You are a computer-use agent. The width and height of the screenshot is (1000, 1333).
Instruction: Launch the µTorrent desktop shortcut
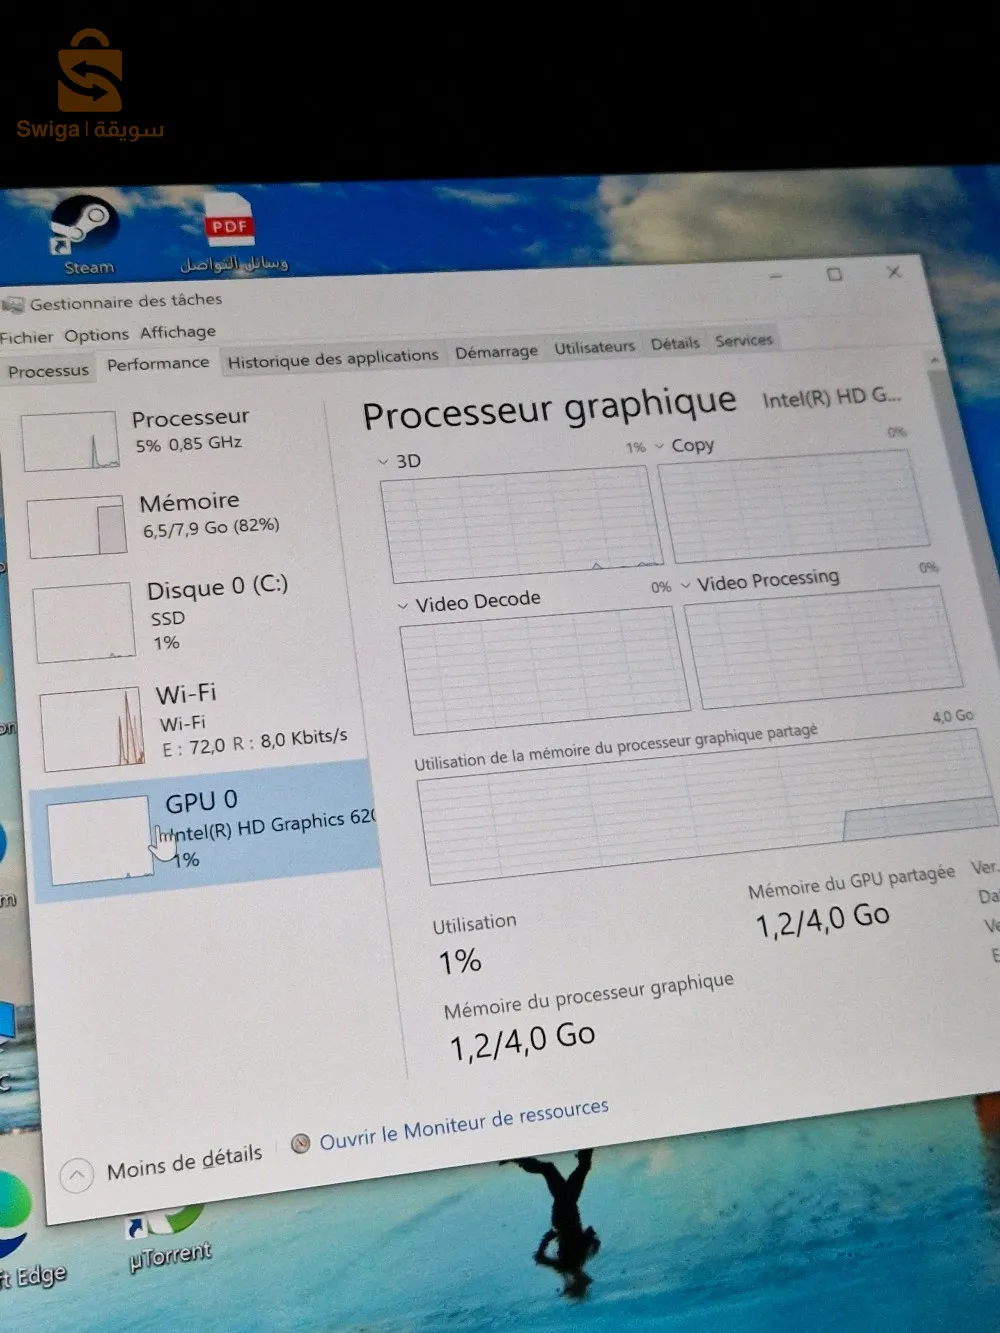[170, 1237]
